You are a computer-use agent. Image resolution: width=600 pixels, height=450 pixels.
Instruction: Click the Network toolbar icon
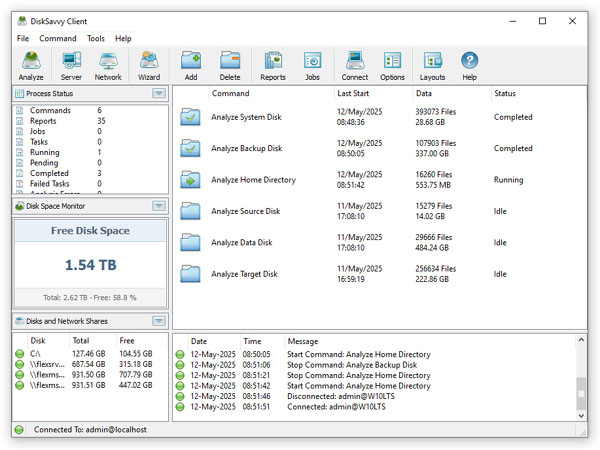108,65
